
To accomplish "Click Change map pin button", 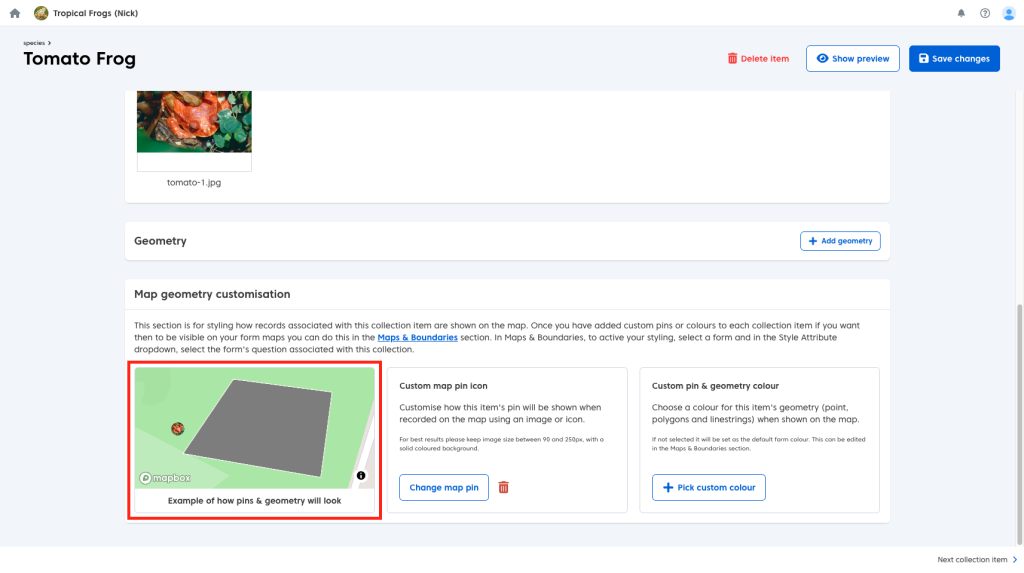I will (444, 487).
